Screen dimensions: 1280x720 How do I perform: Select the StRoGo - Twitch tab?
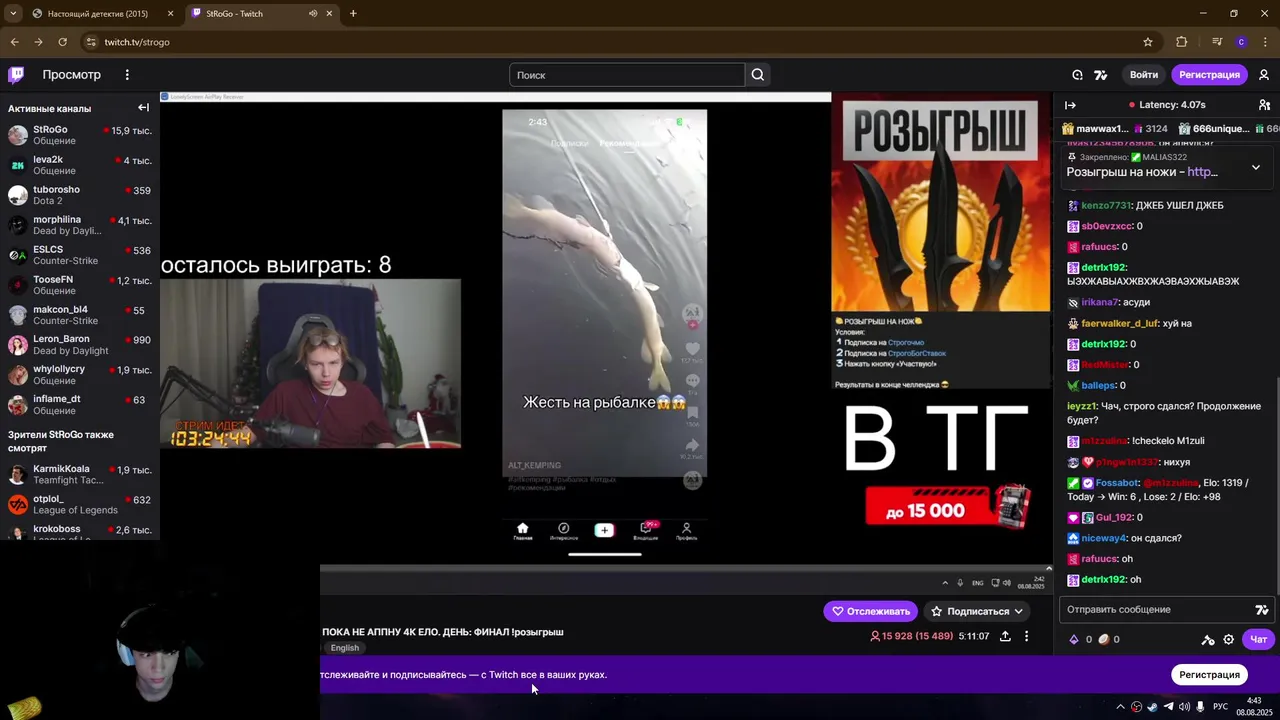pyautogui.click(x=262, y=13)
